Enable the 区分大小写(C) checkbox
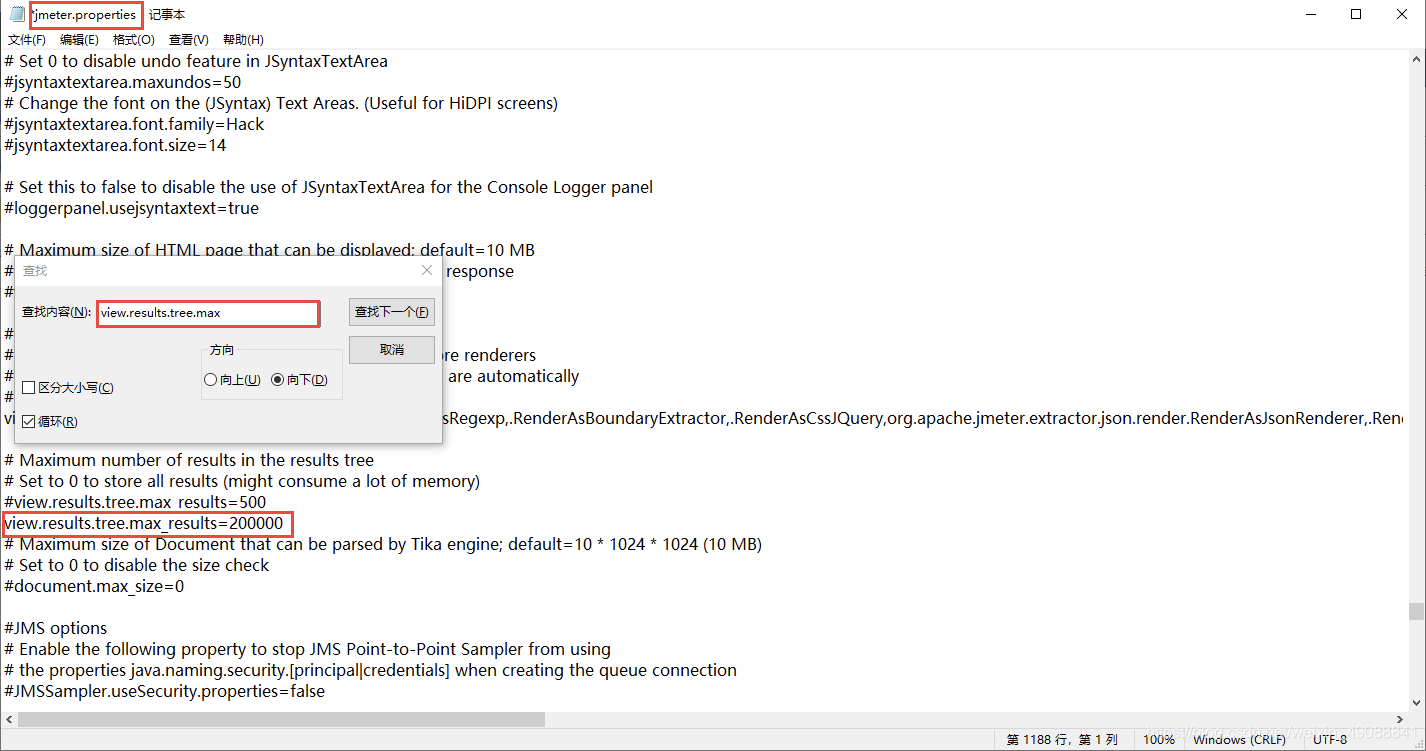The width and height of the screenshot is (1426, 751). (x=29, y=388)
